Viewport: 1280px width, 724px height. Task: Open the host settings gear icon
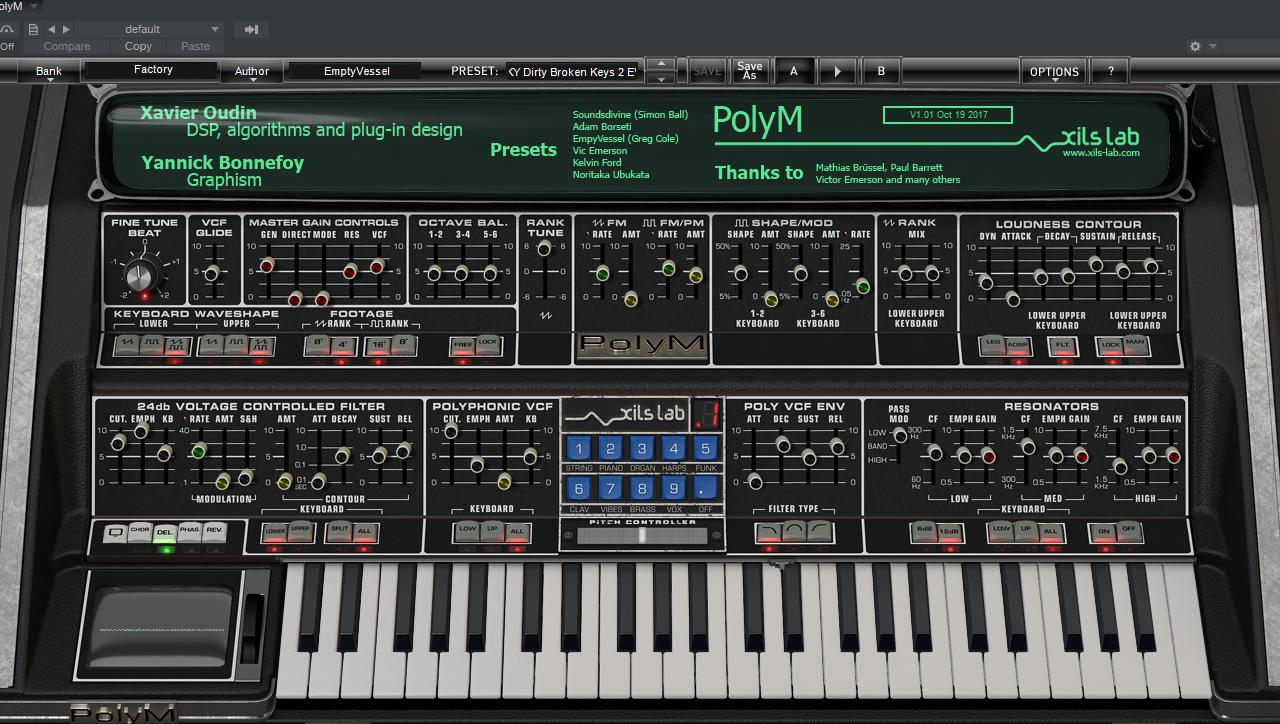coord(1195,46)
